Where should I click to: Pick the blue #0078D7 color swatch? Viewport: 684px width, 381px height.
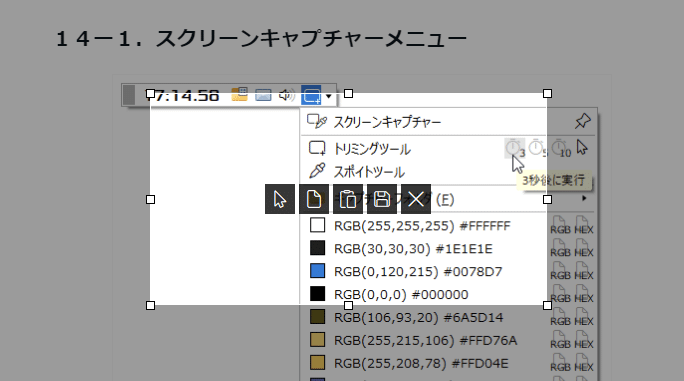pos(317,271)
